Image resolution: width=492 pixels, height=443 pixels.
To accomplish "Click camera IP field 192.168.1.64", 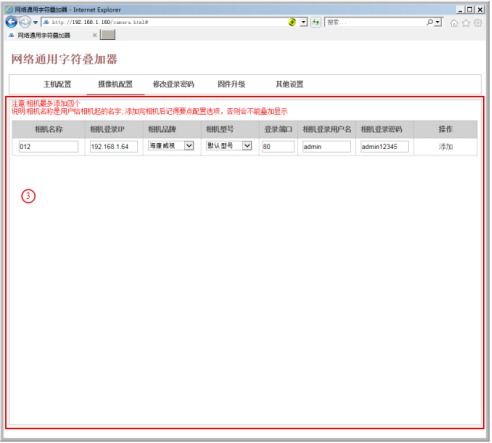I will [114, 147].
